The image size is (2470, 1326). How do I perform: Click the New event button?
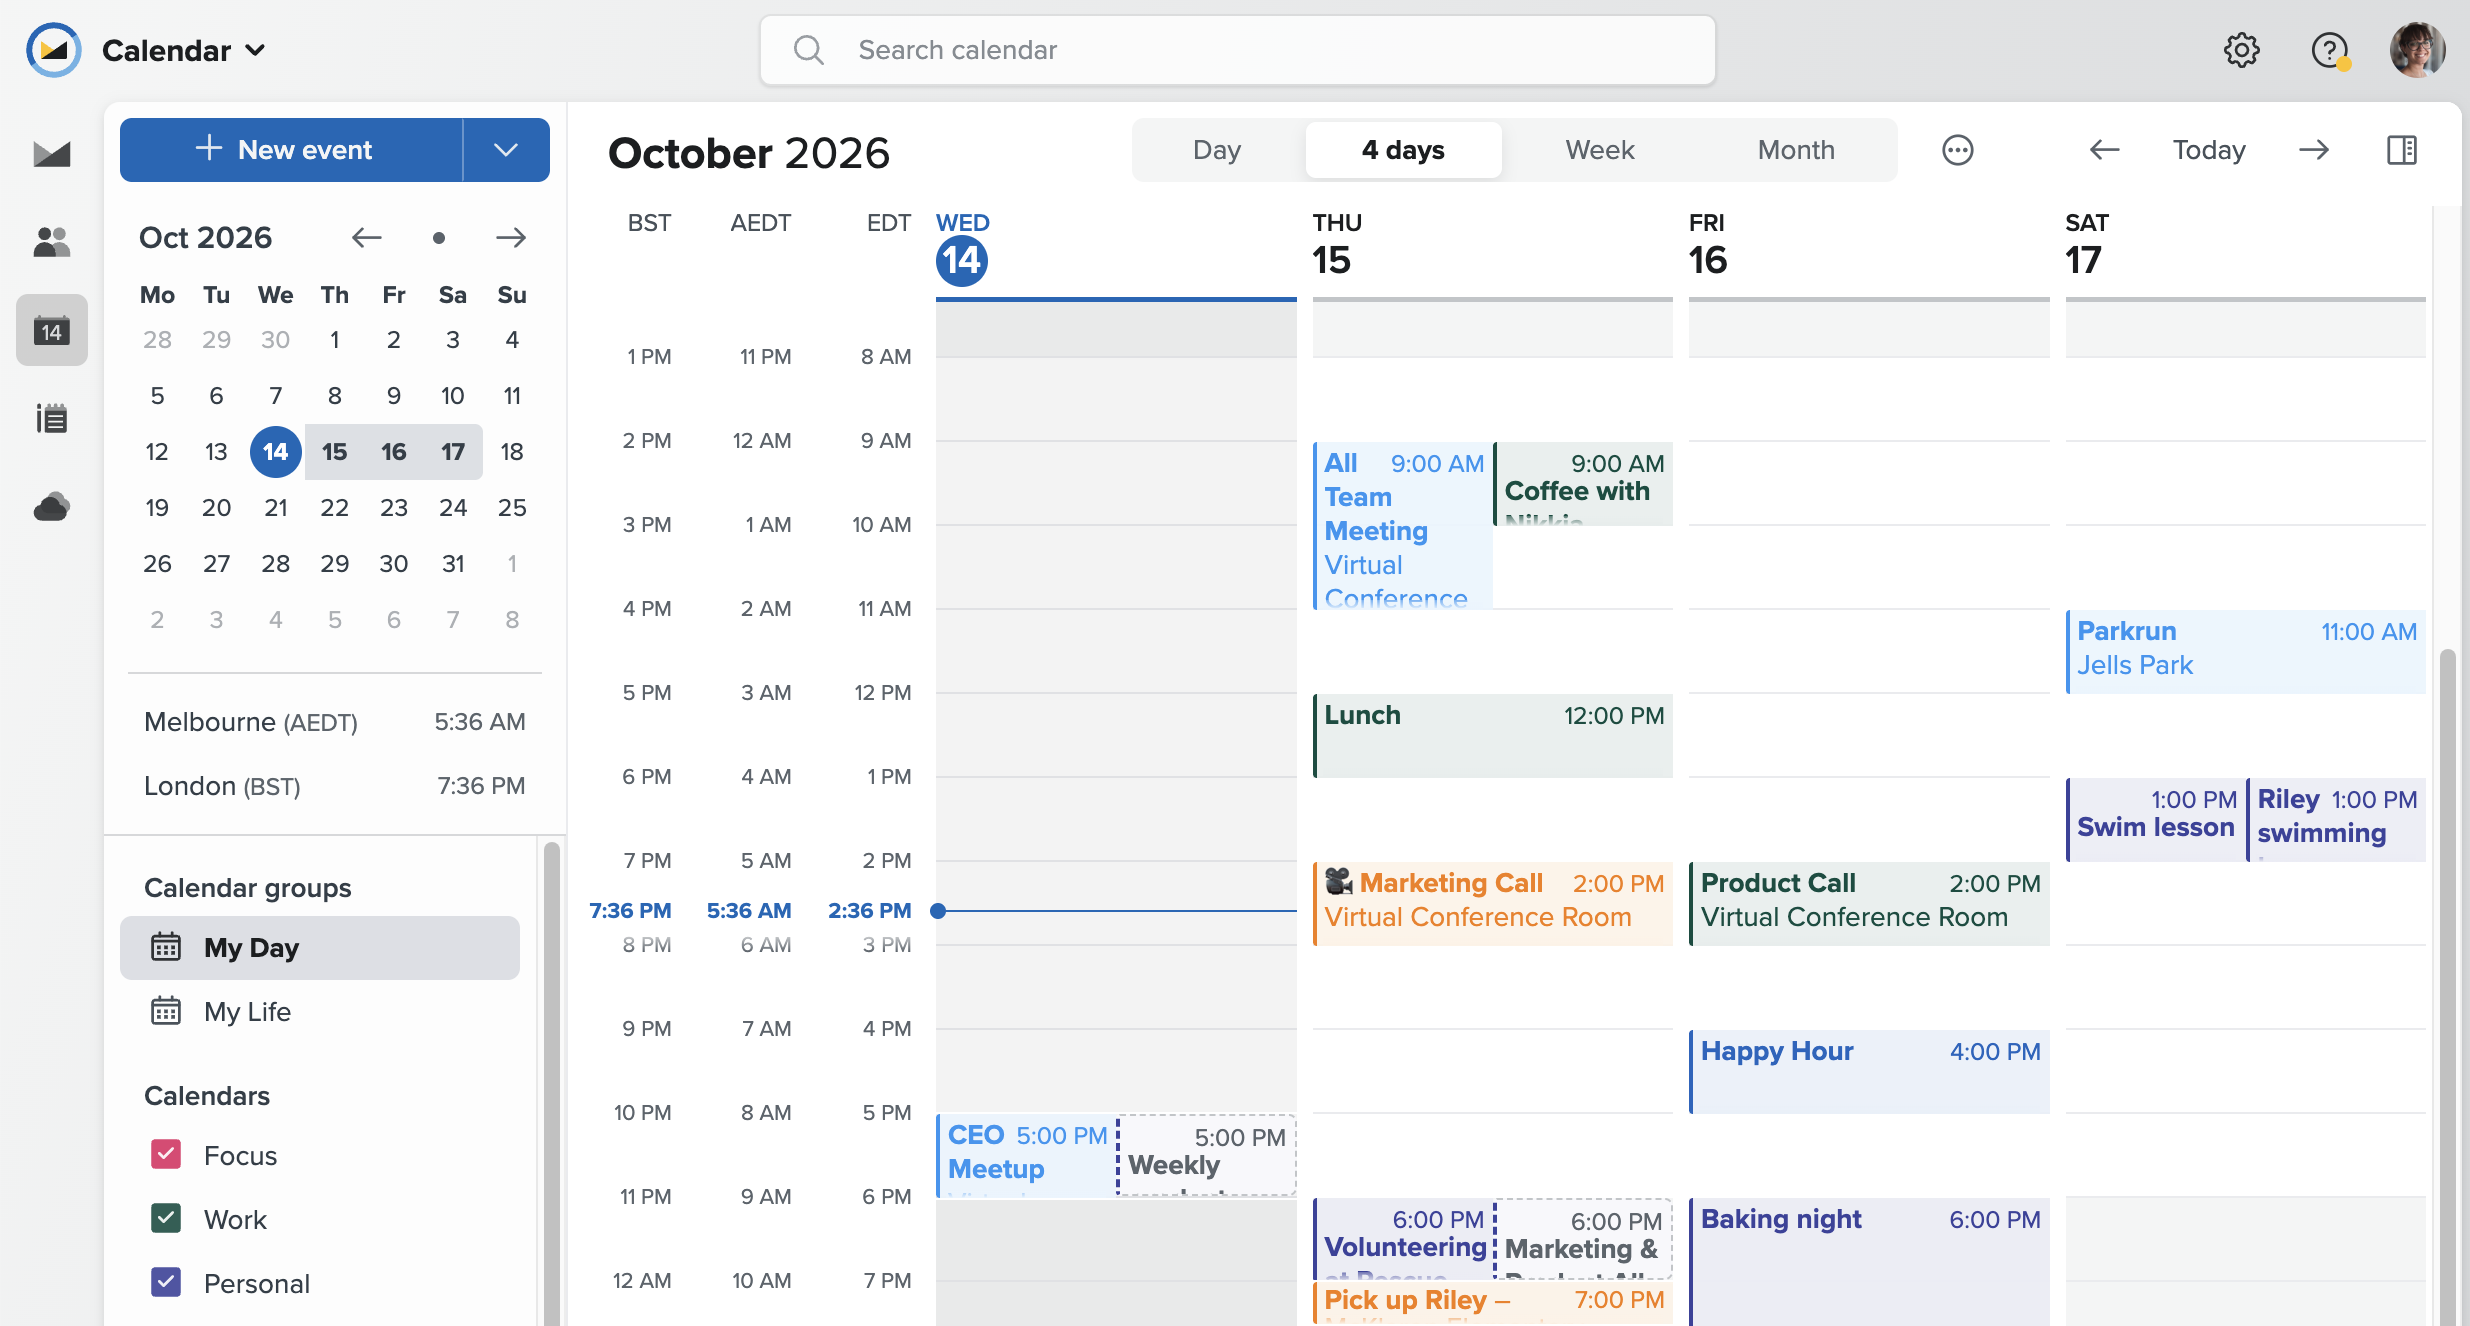pos(291,150)
